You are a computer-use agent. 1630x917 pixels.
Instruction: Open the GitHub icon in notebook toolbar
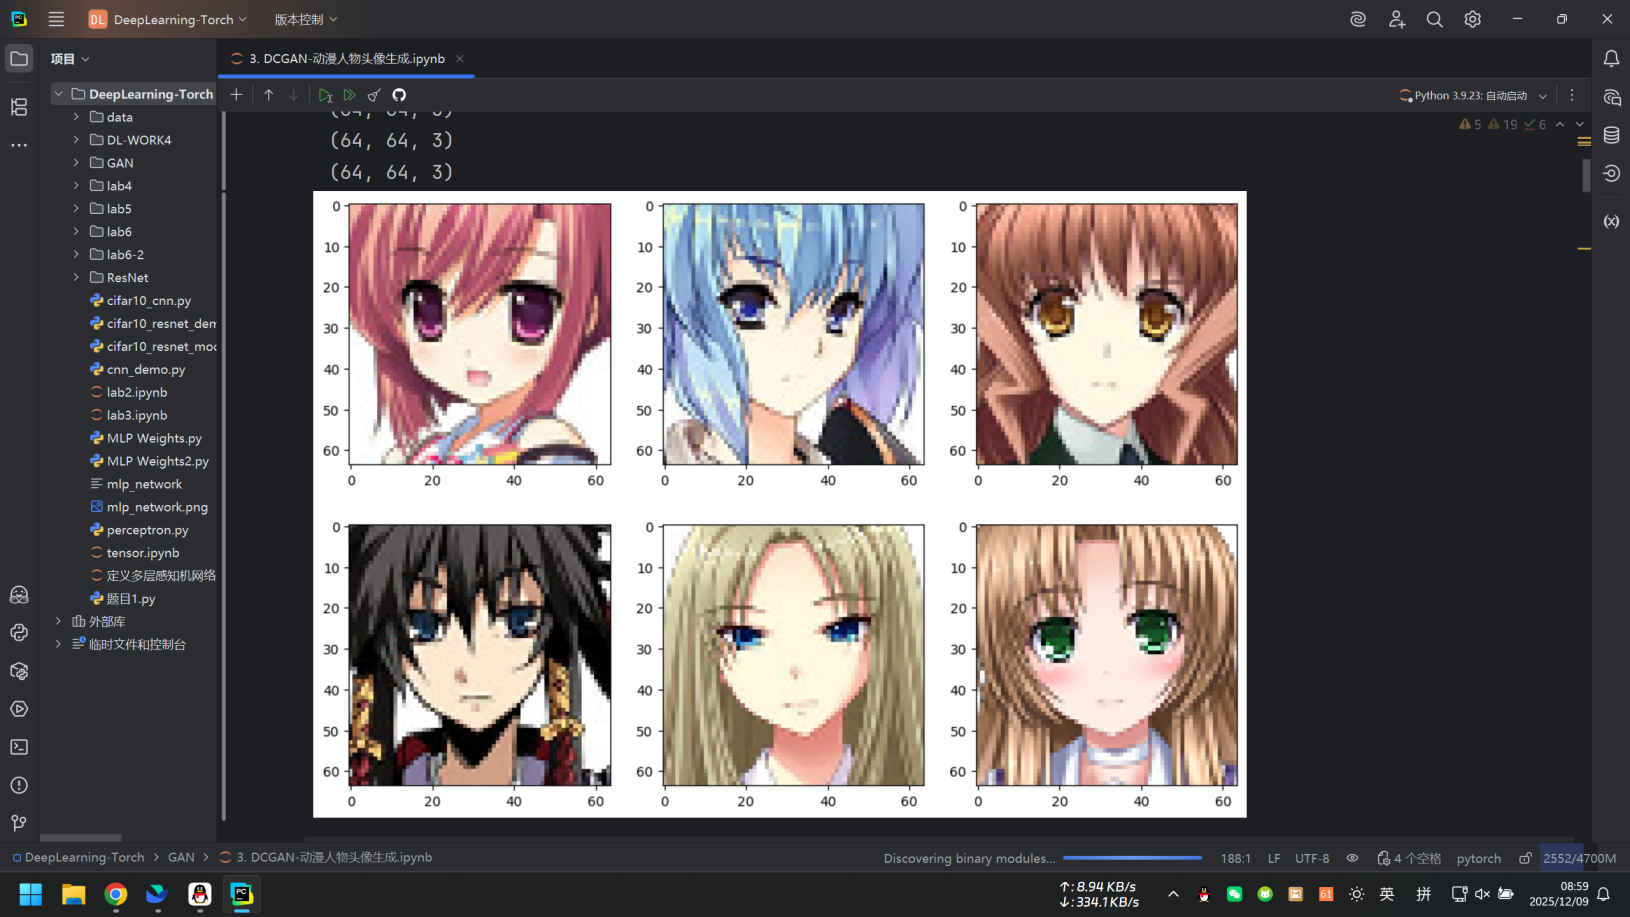tap(399, 95)
